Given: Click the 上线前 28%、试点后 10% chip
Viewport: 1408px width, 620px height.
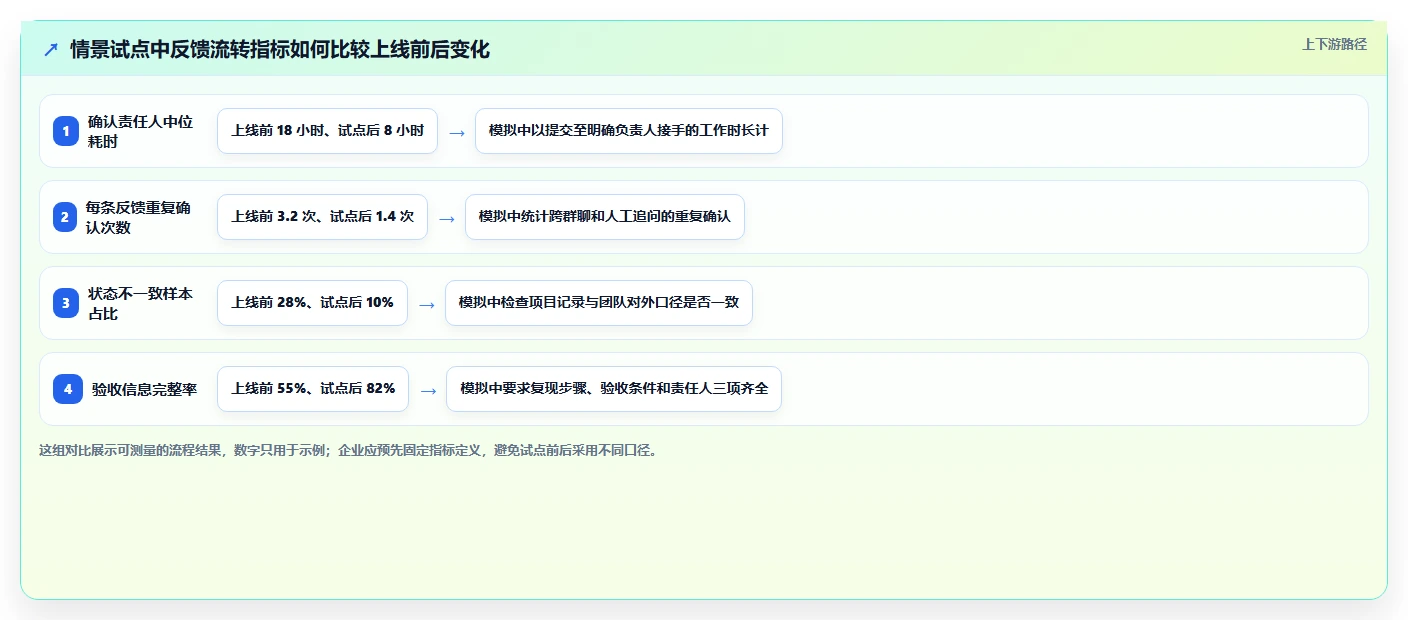Looking at the screenshot, I should click(x=312, y=303).
